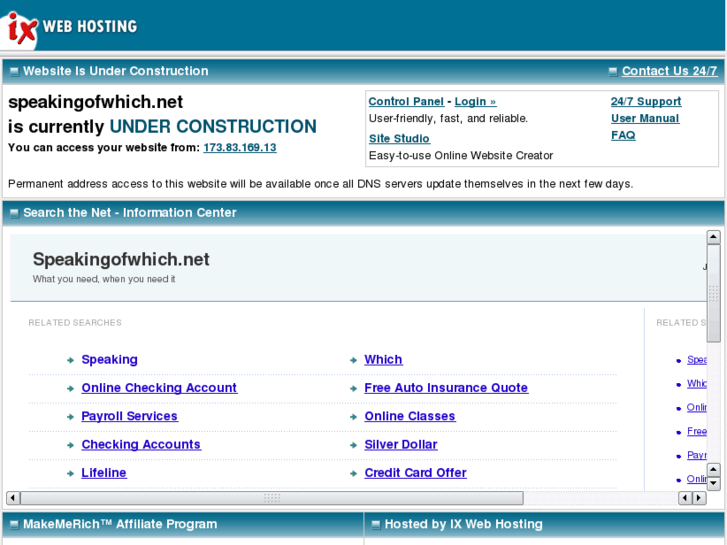Open the Site Studio link
This screenshot has width=727, height=545.
(399, 138)
